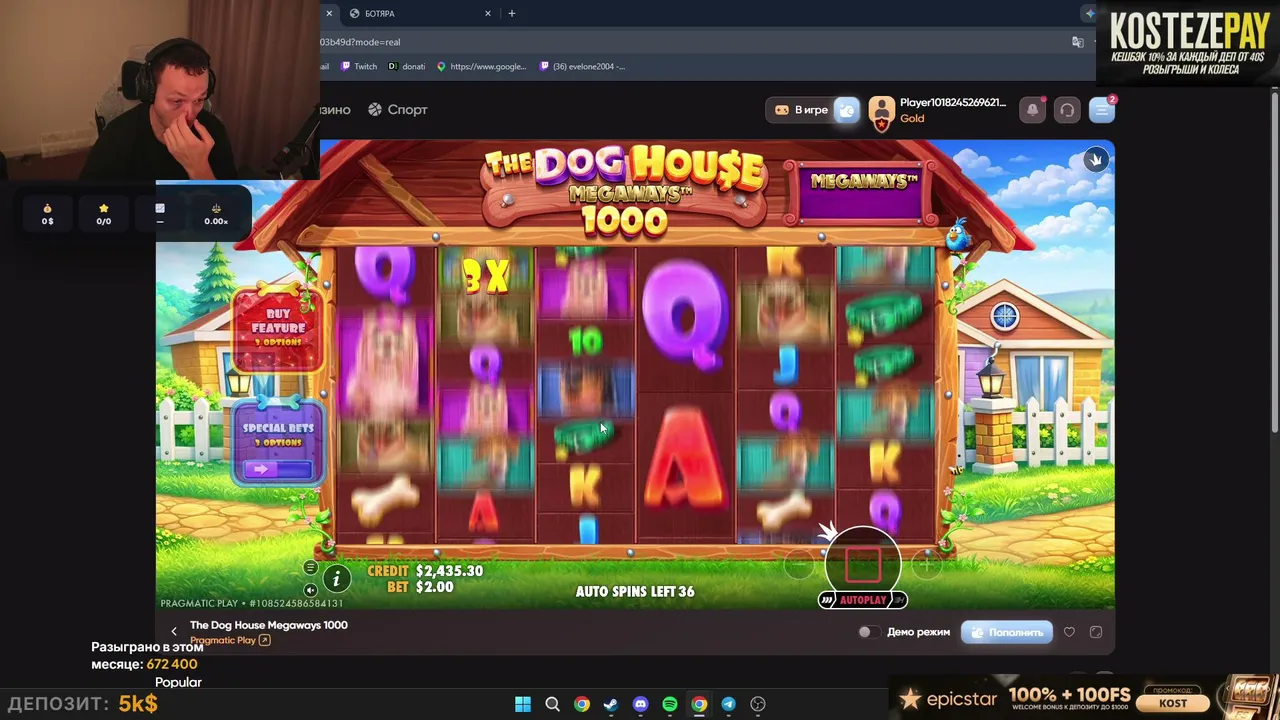1280x720 pixels.
Task: Open the Спорт section
Action: (x=397, y=110)
